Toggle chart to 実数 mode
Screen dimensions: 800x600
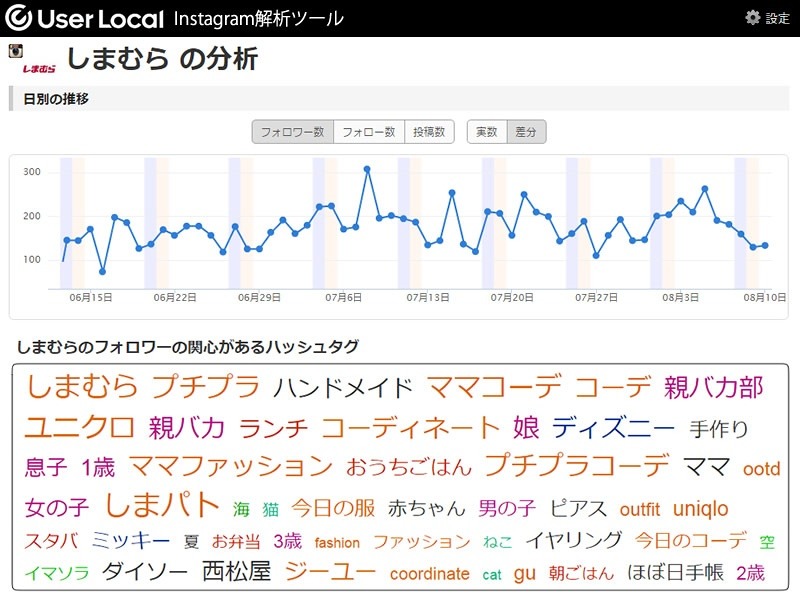click(x=487, y=132)
